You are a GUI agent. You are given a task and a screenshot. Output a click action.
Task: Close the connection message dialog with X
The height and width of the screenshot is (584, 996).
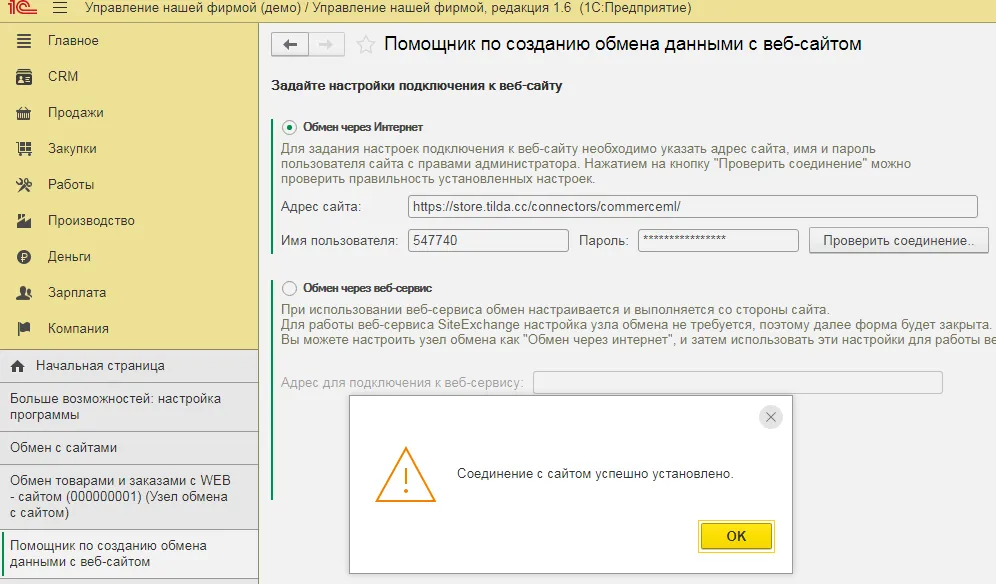pyautogui.click(x=771, y=417)
